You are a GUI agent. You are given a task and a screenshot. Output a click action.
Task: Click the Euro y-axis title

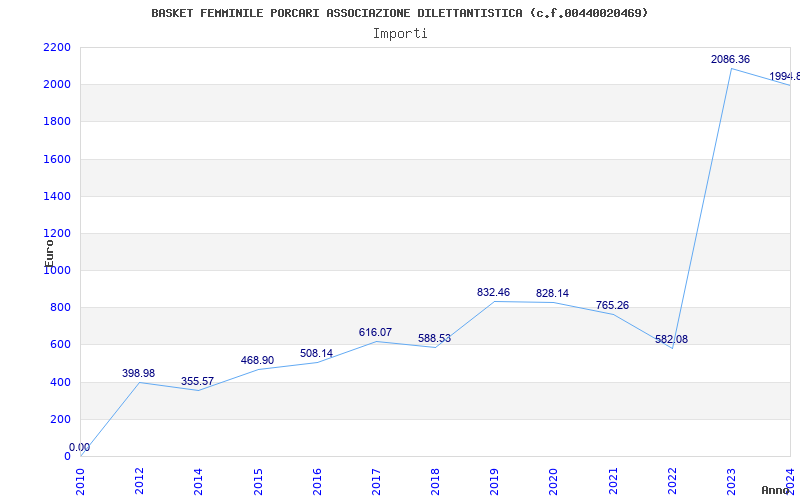click(x=49, y=253)
